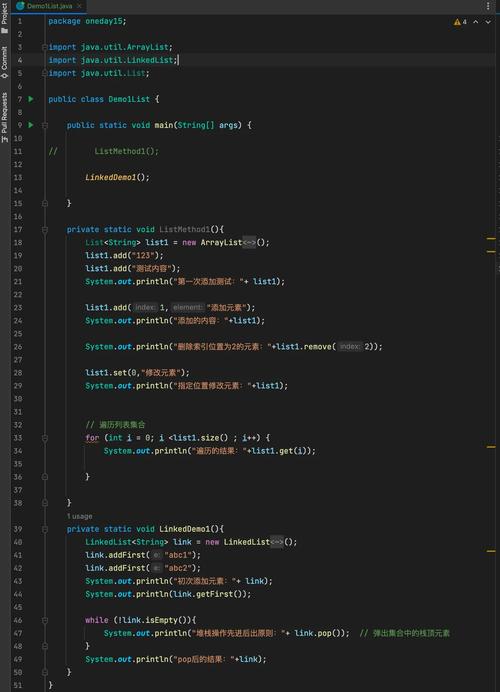Expand the folded LinkedList diamond <~>
The height and width of the screenshot is (692, 500).
coord(277,542)
